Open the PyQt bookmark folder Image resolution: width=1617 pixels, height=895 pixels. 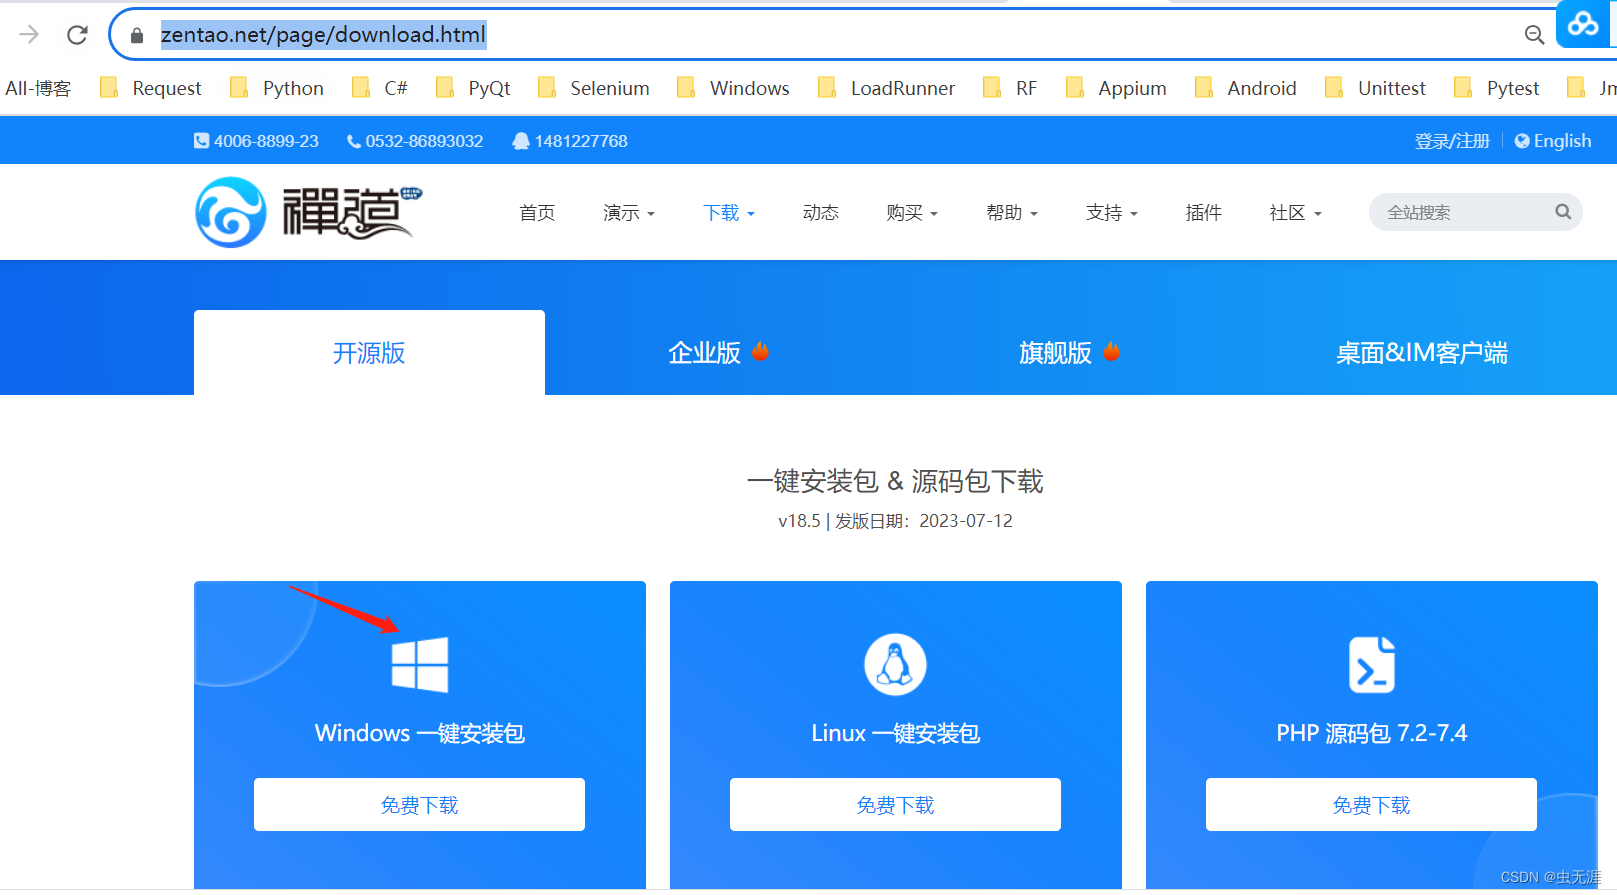click(x=474, y=88)
